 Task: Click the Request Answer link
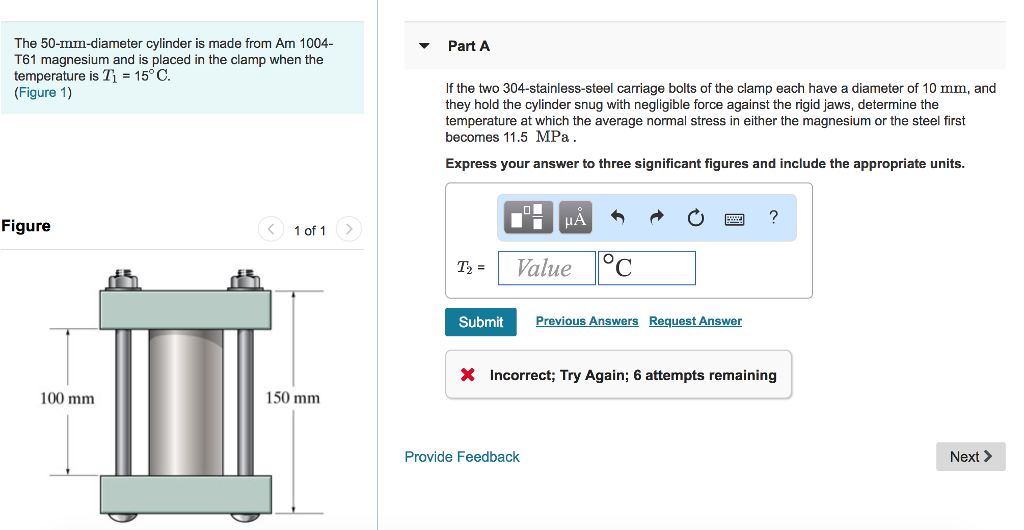point(696,321)
